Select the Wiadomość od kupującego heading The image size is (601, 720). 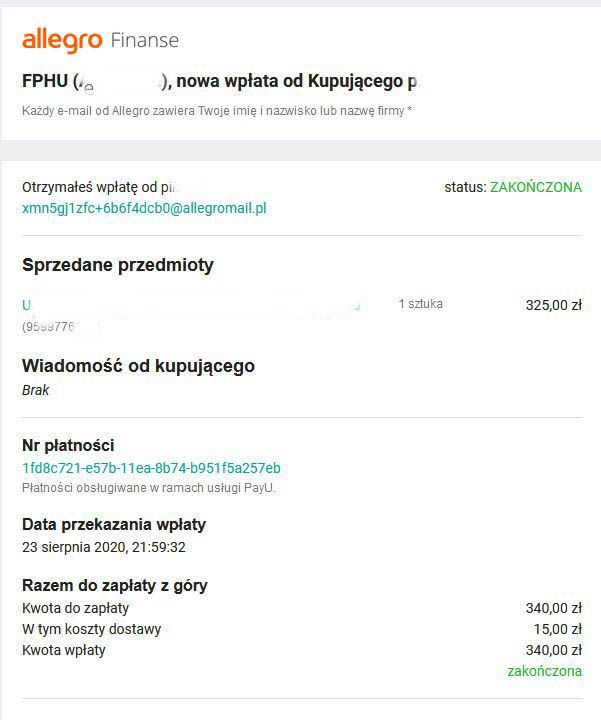coord(138,366)
